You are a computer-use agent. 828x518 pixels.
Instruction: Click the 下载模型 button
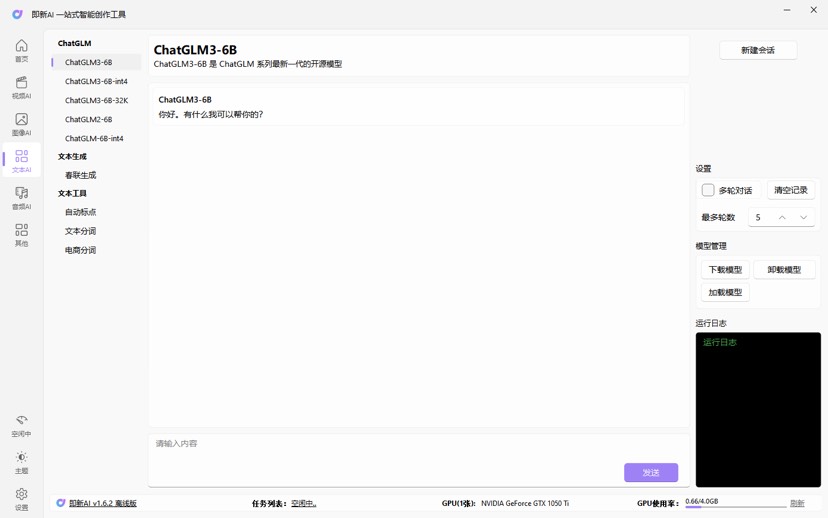point(725,270)
